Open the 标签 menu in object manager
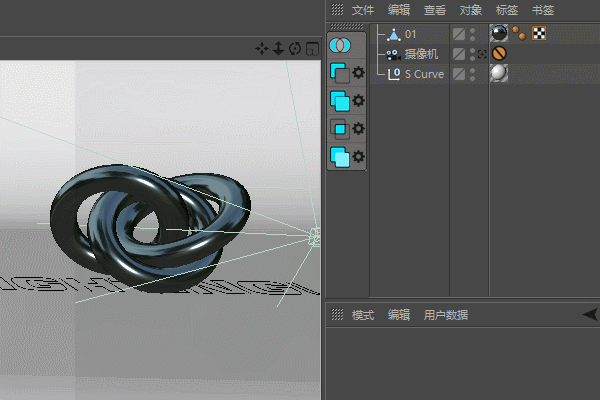 click(x=507, y=10)
